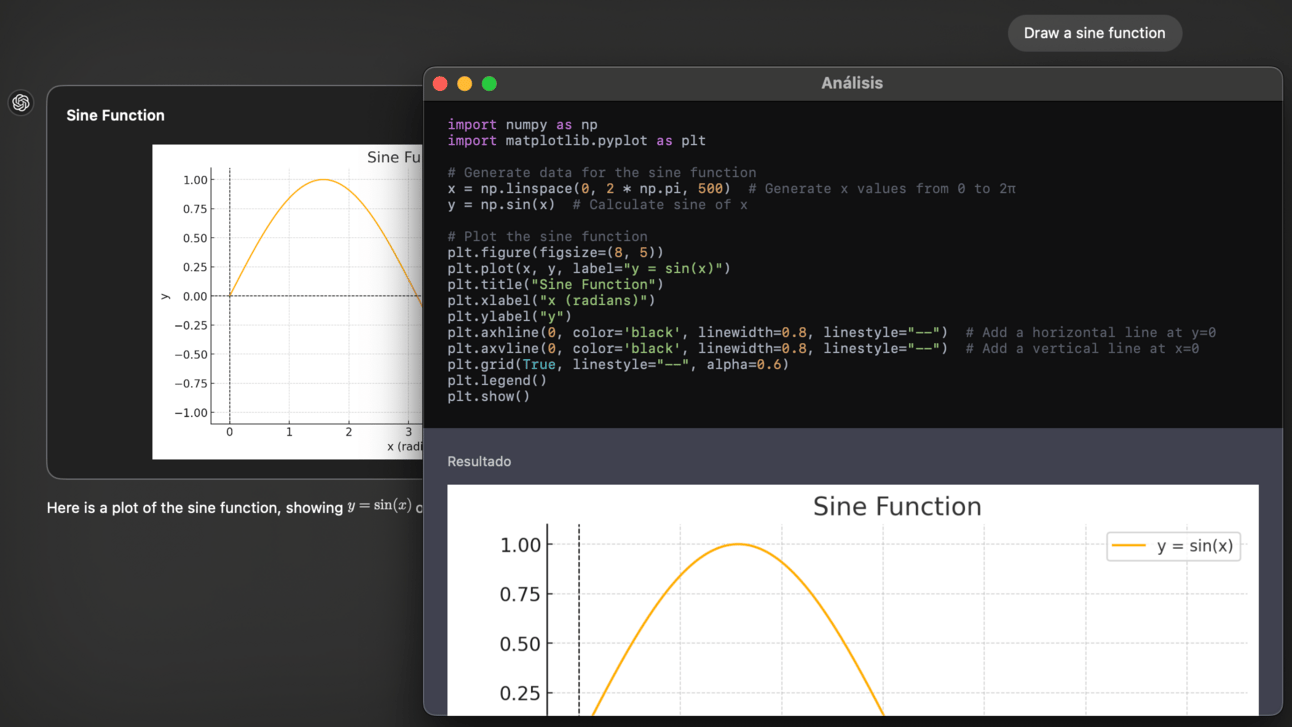
Task: Click the peak of the large orange sine curve
Action: point(738,544)
